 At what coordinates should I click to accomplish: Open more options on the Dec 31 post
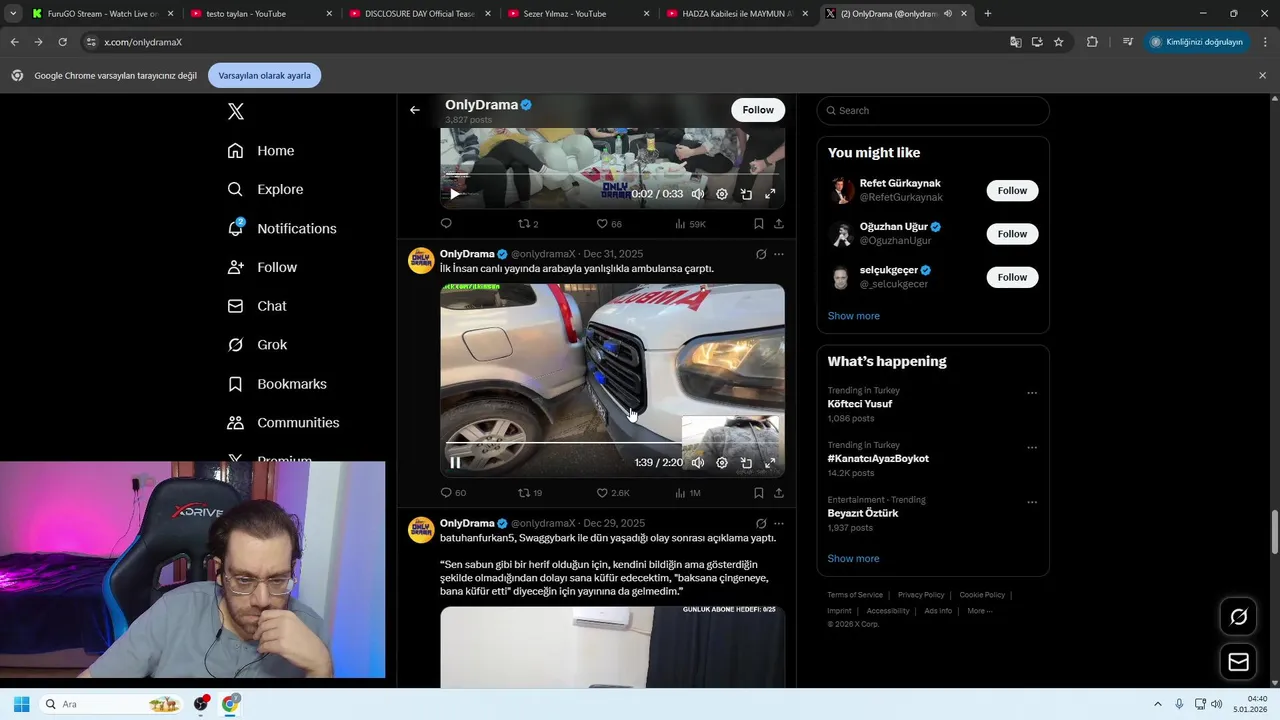point(779,255)
